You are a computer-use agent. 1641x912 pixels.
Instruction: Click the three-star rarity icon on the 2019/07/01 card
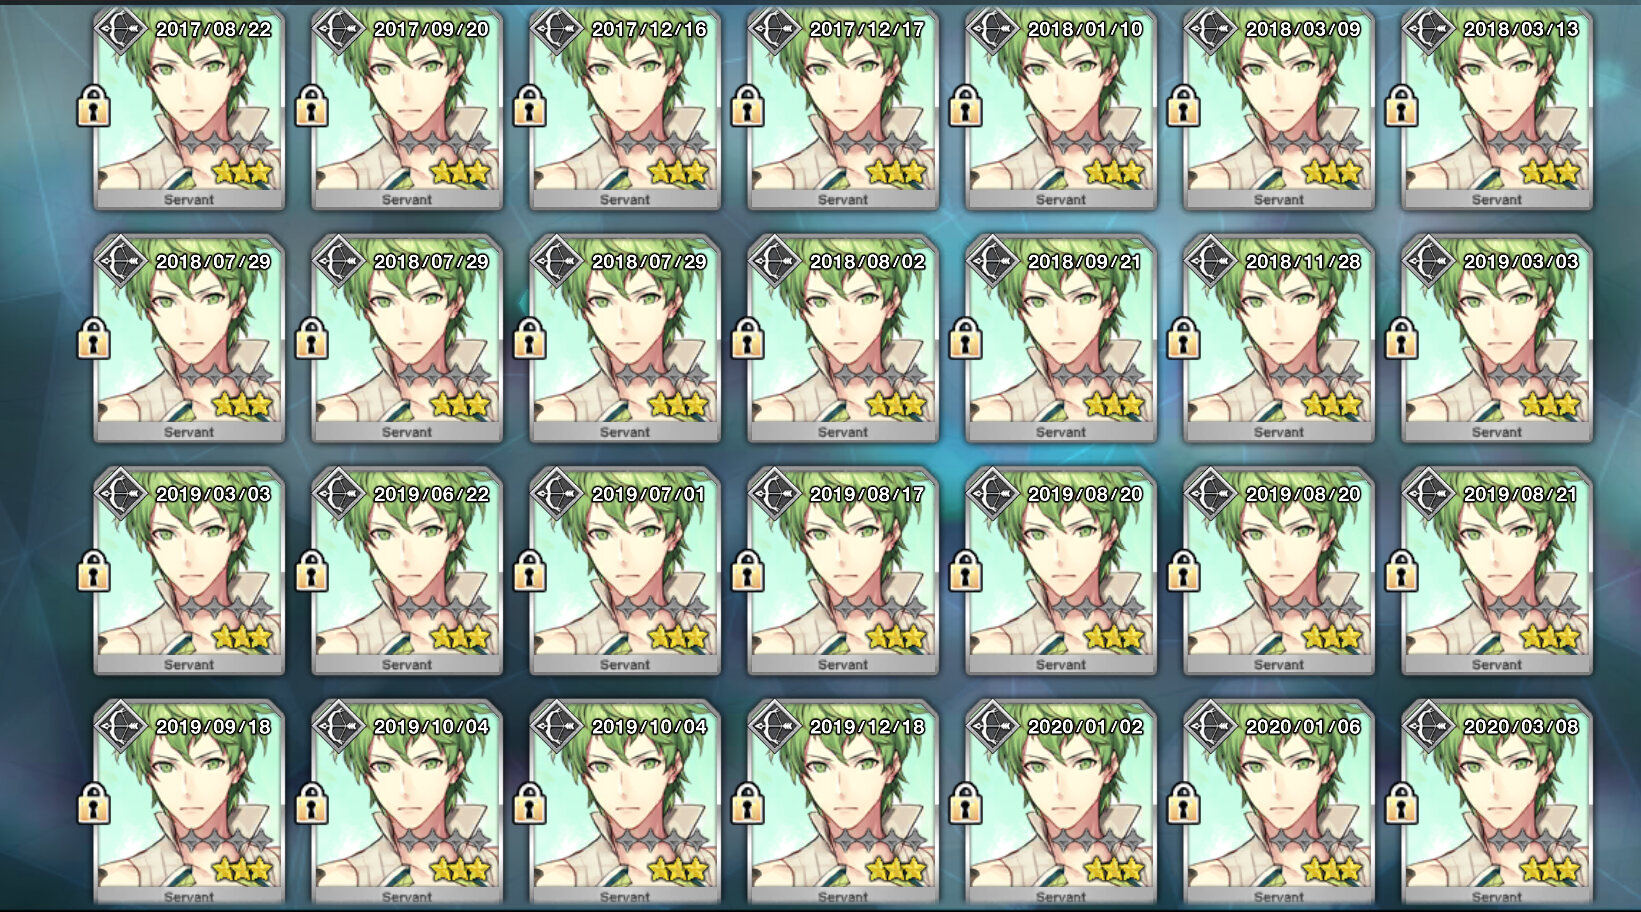(677, 637)
